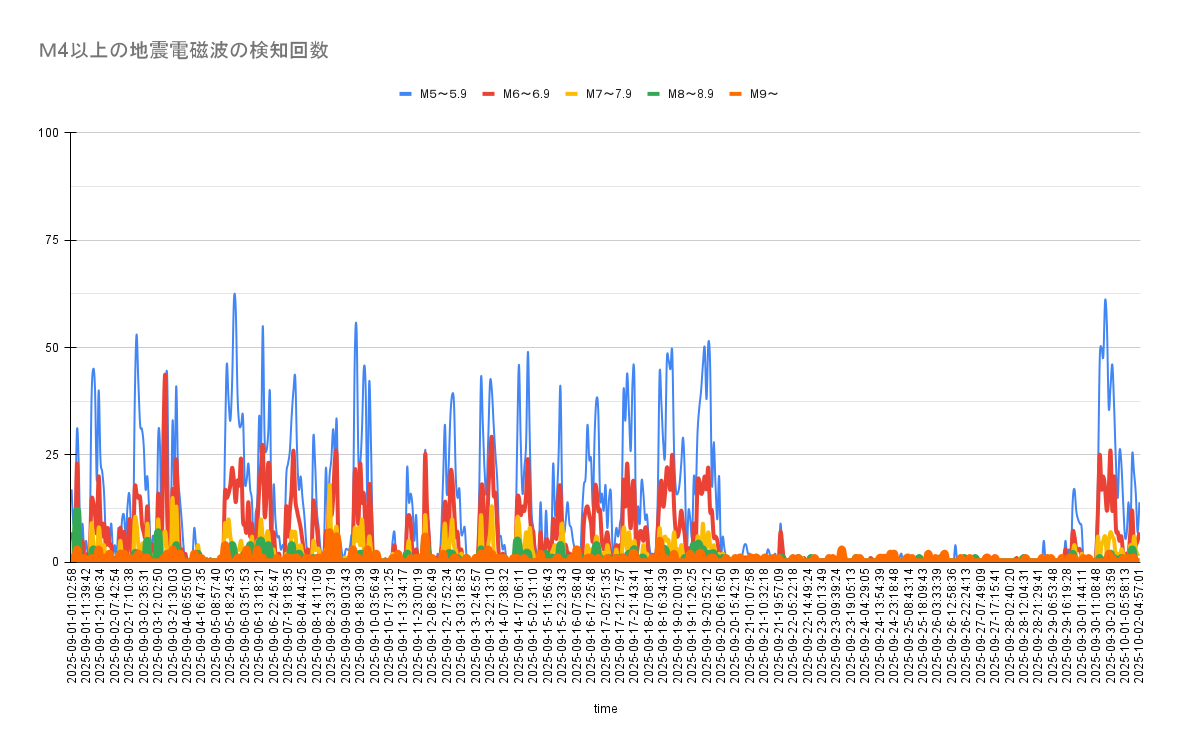Image resolution: width=1178 pixels, height=754 pixels.
Task: Click the tall blue peak near 2025-09-30-20:33:59
Action: 1105,300
